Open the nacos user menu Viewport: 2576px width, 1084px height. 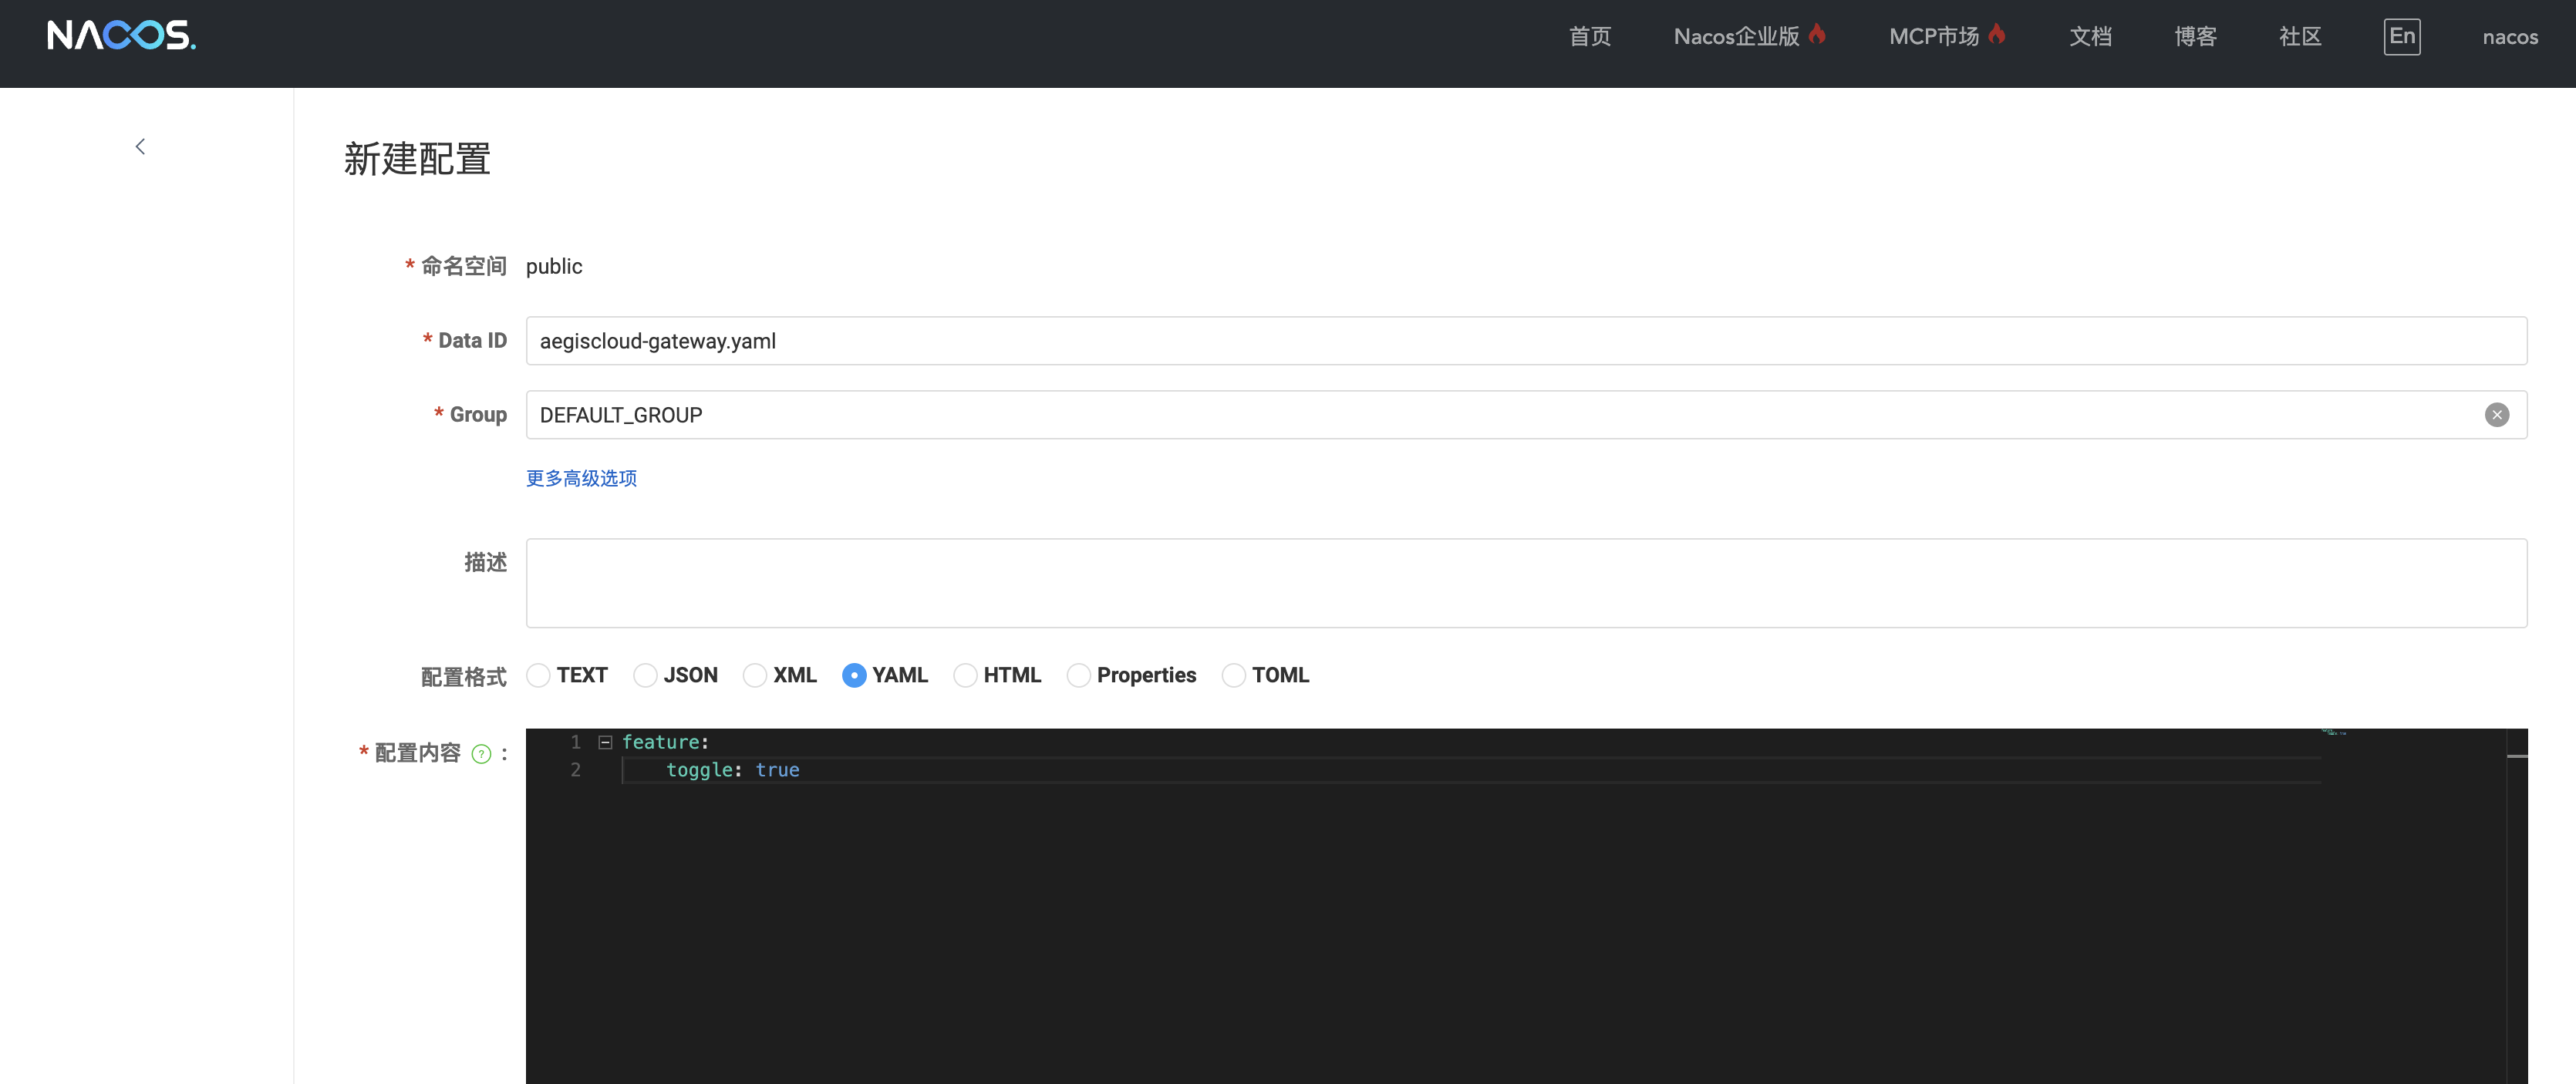2509,37
